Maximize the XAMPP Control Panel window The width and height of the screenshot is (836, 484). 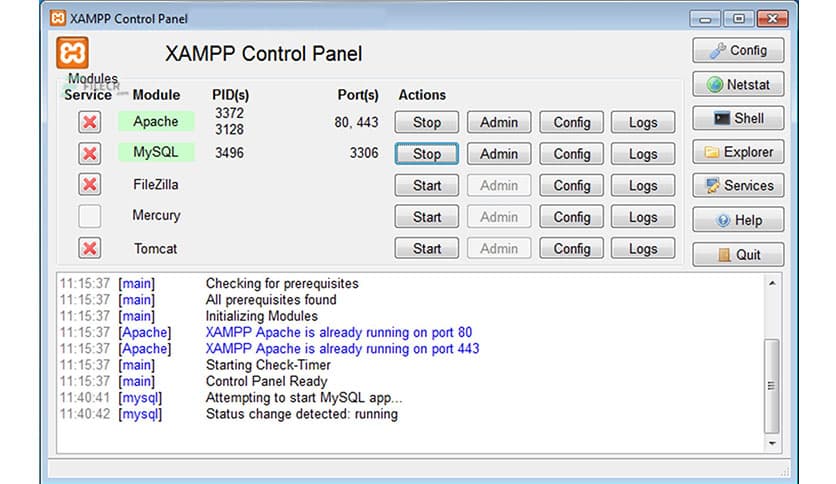pos(738,19)
